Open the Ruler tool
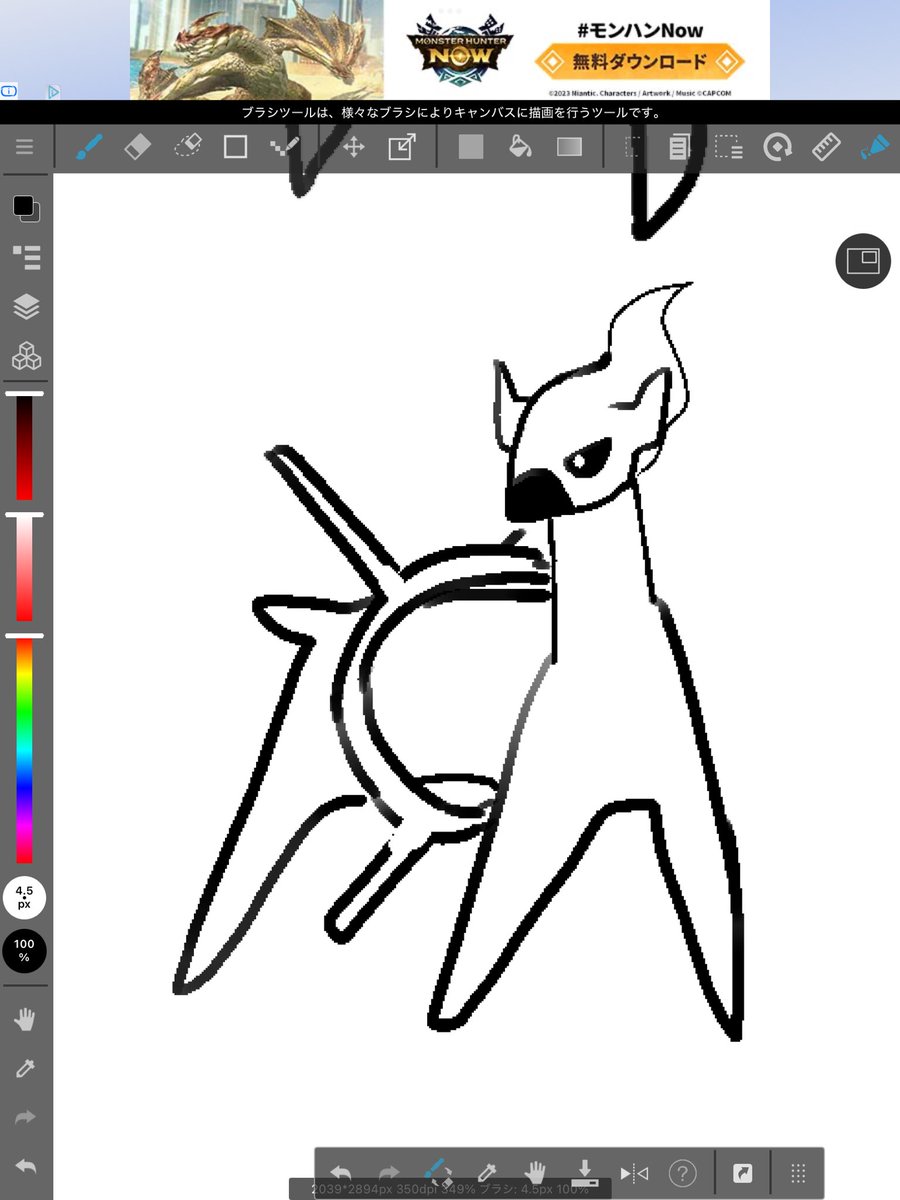 coord(827,148)
